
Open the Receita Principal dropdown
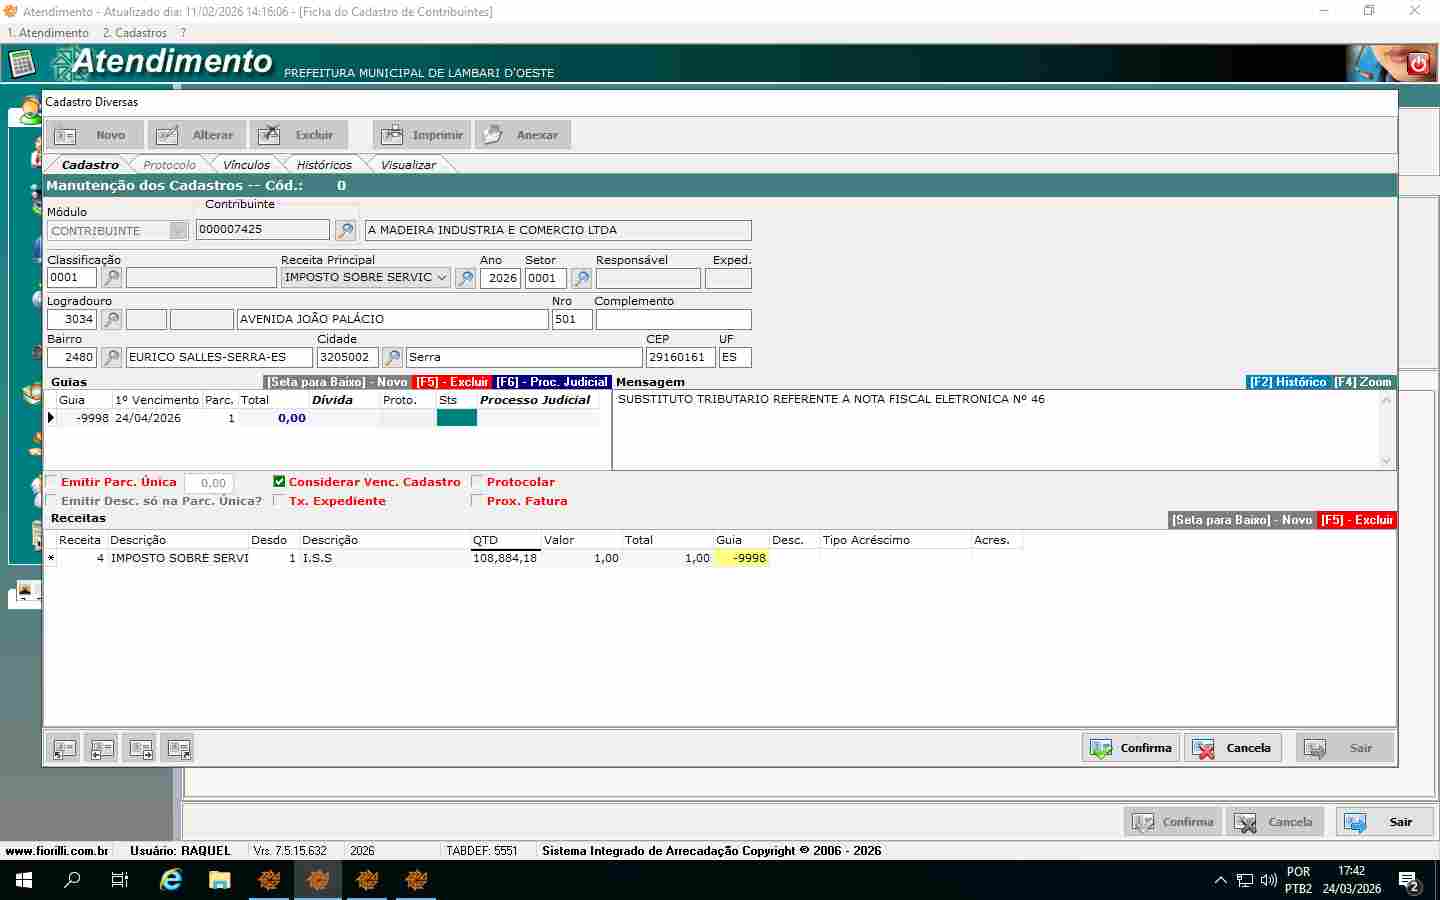(441, 278)
